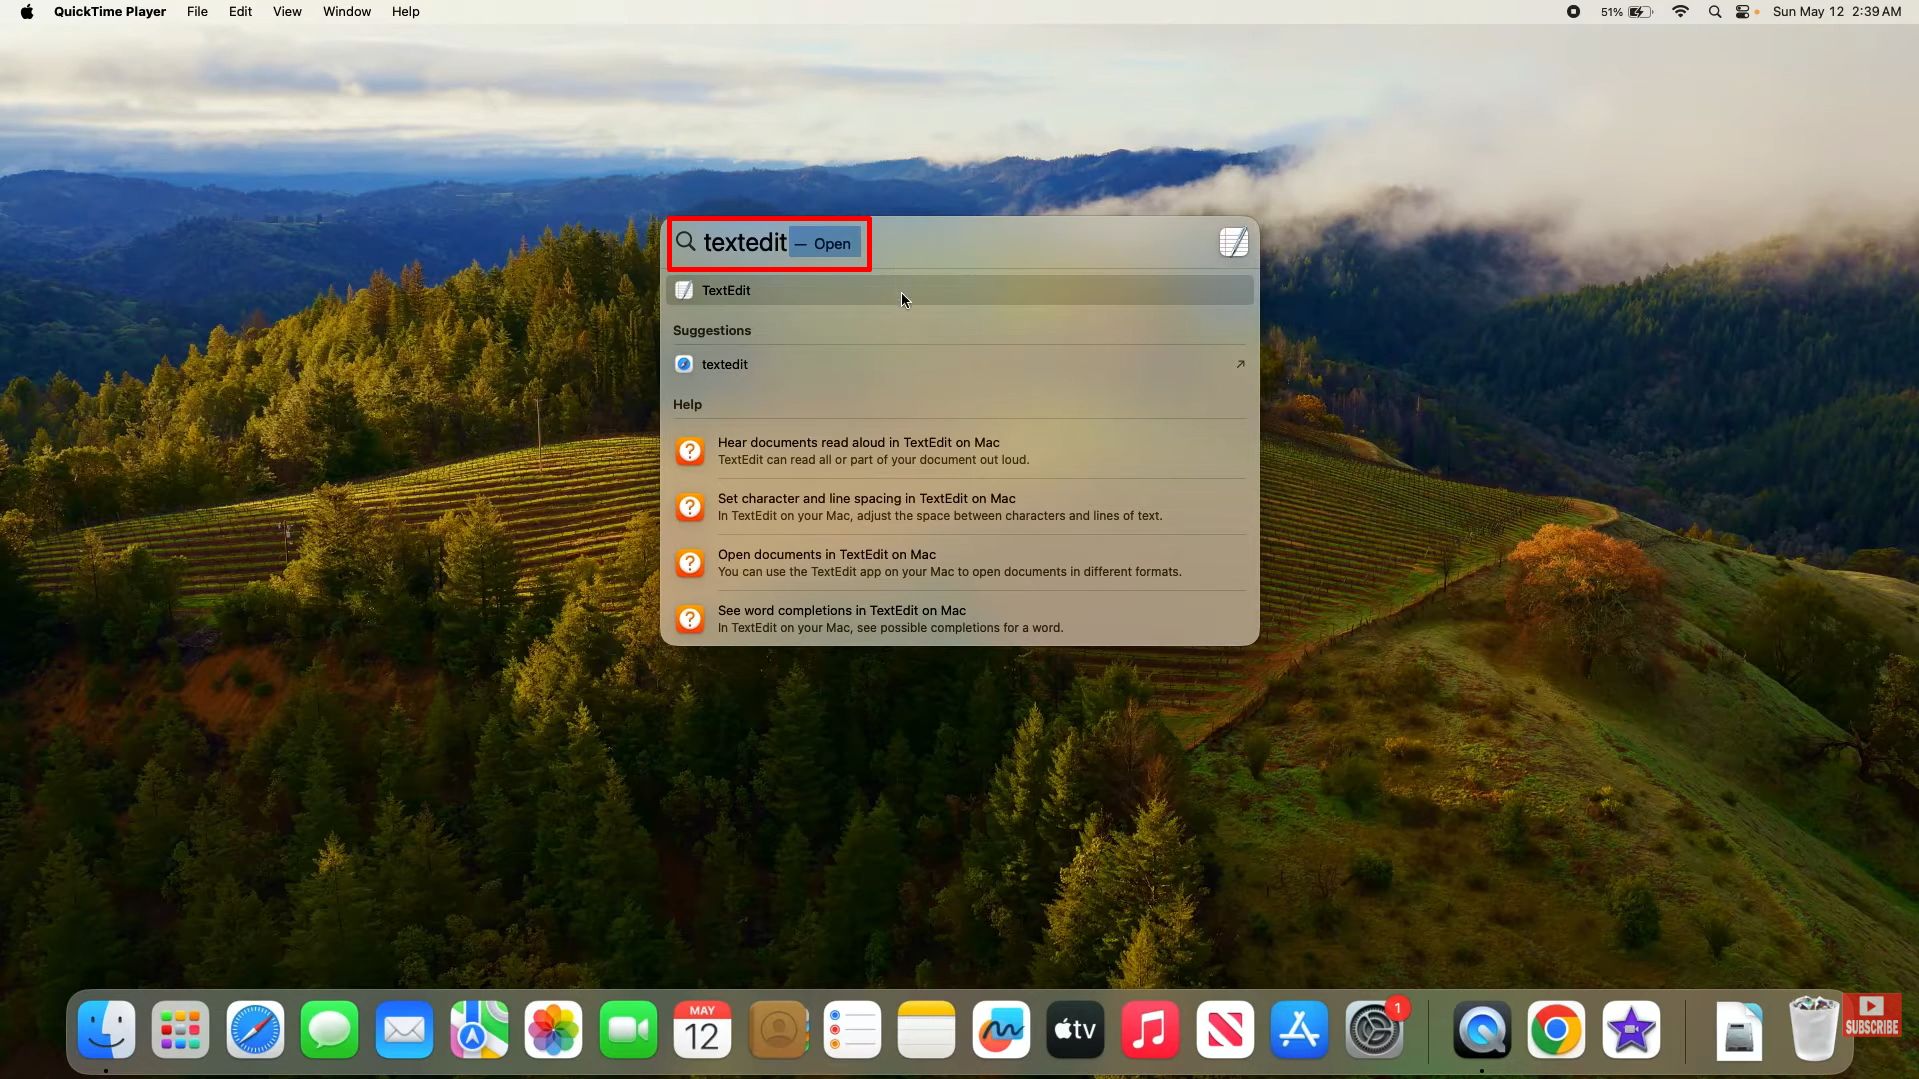Open the QuickTime Player app menu
Image resolution: width=1919 pixels, height=1079 pixels.
point(110,12)
